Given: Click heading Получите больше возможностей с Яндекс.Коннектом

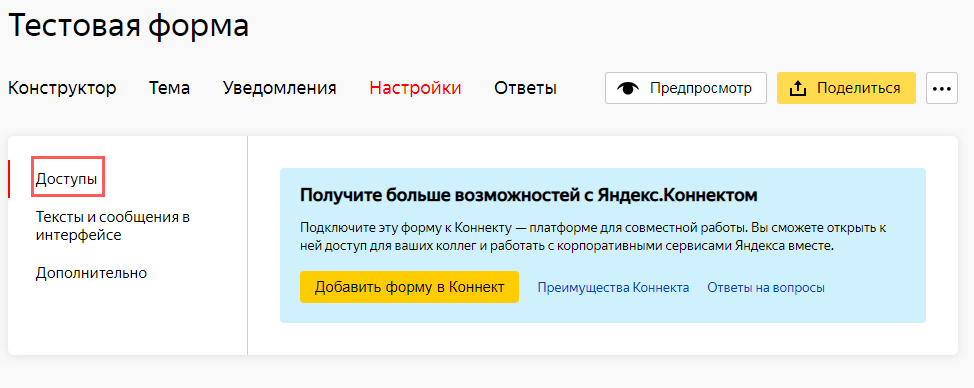Looking at the screenshot, I should tap(529, 195).
